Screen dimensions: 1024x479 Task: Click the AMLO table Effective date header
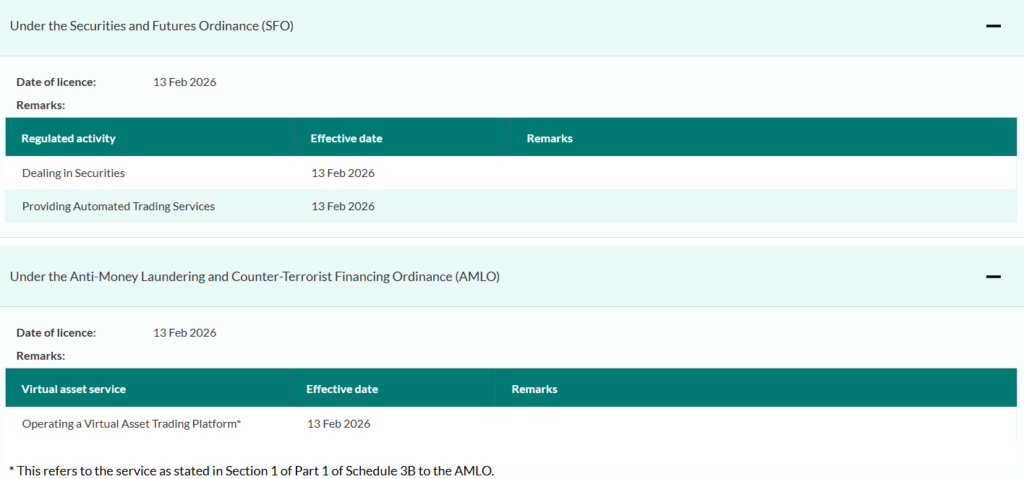tap(342, 389)
